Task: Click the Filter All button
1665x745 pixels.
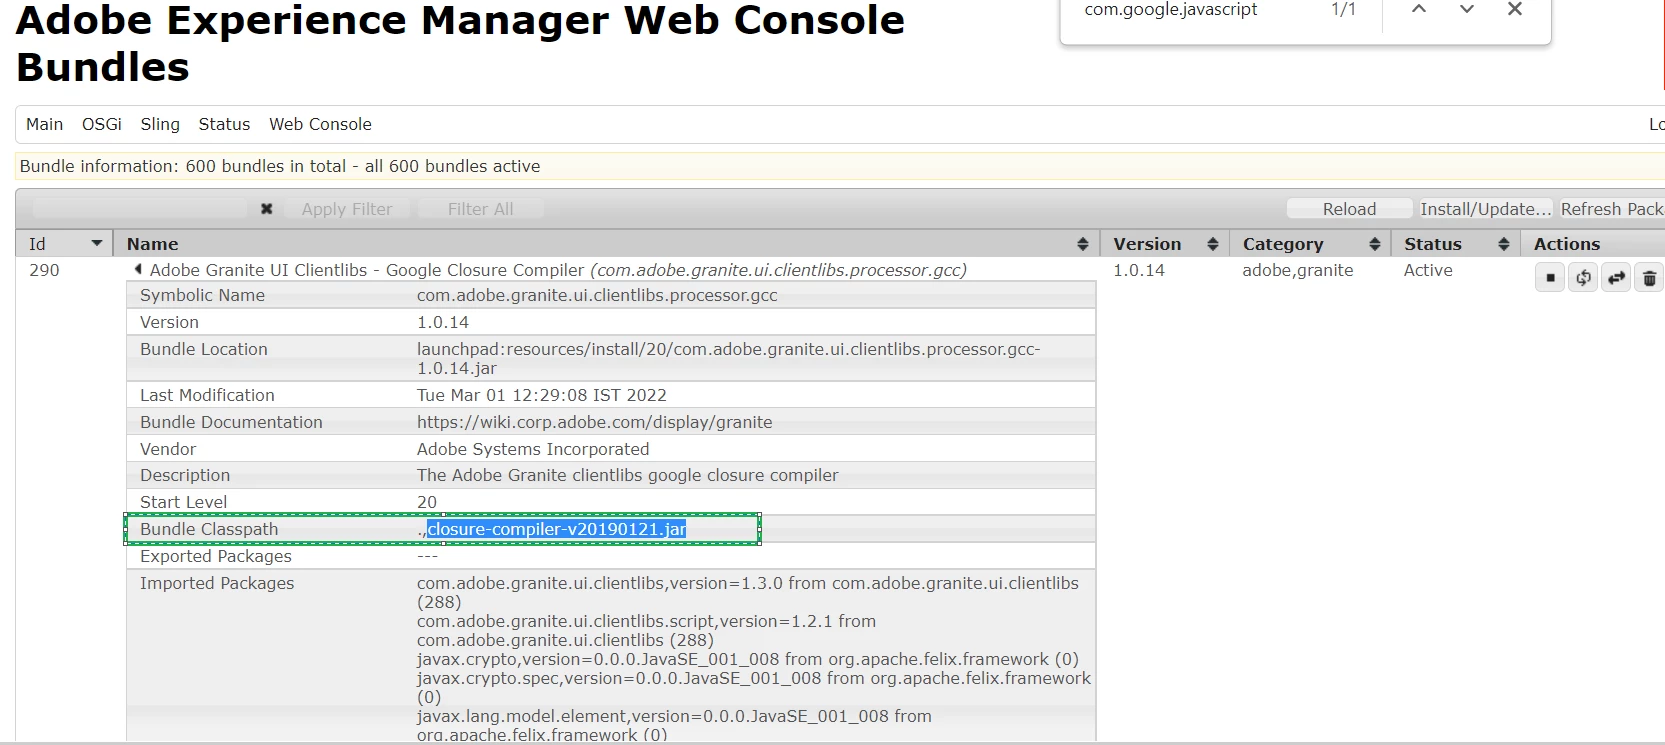Action: click(481, 209)
